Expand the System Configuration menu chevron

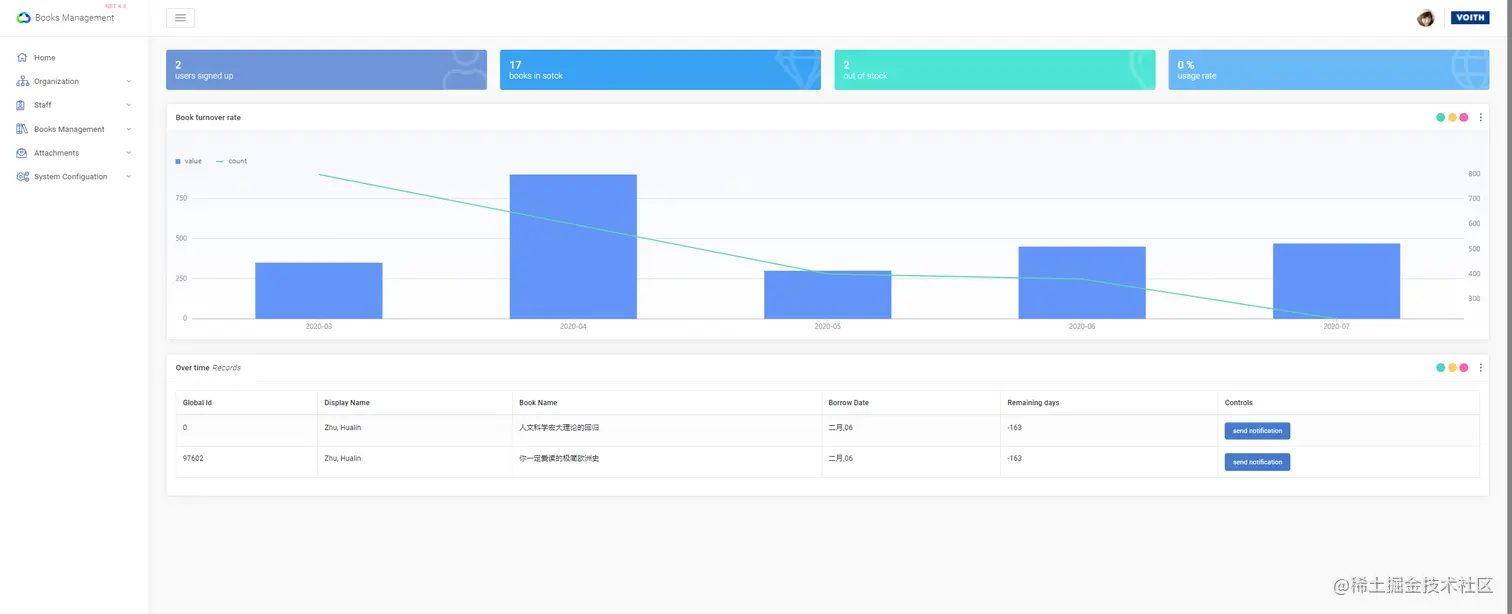(129, 177)
